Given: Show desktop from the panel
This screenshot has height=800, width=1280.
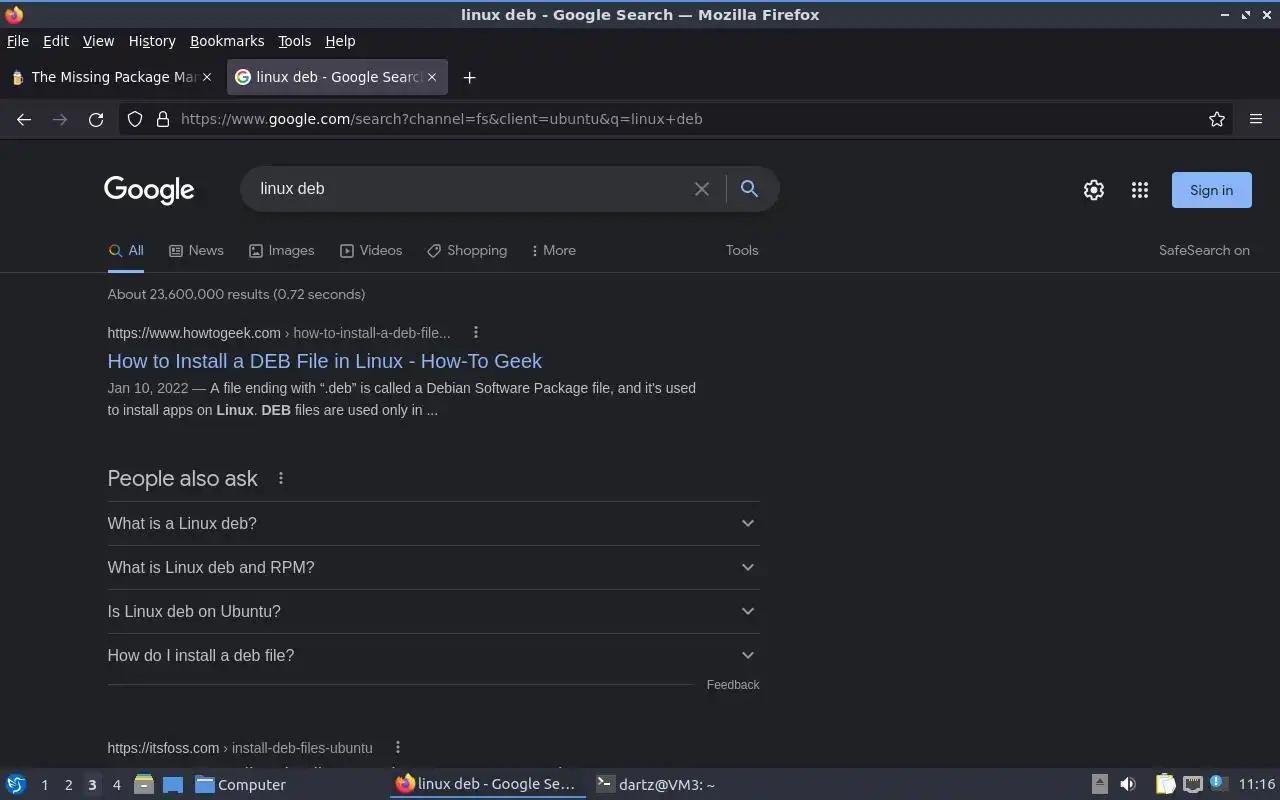Looking at the screenshot, I should (172, 784).
